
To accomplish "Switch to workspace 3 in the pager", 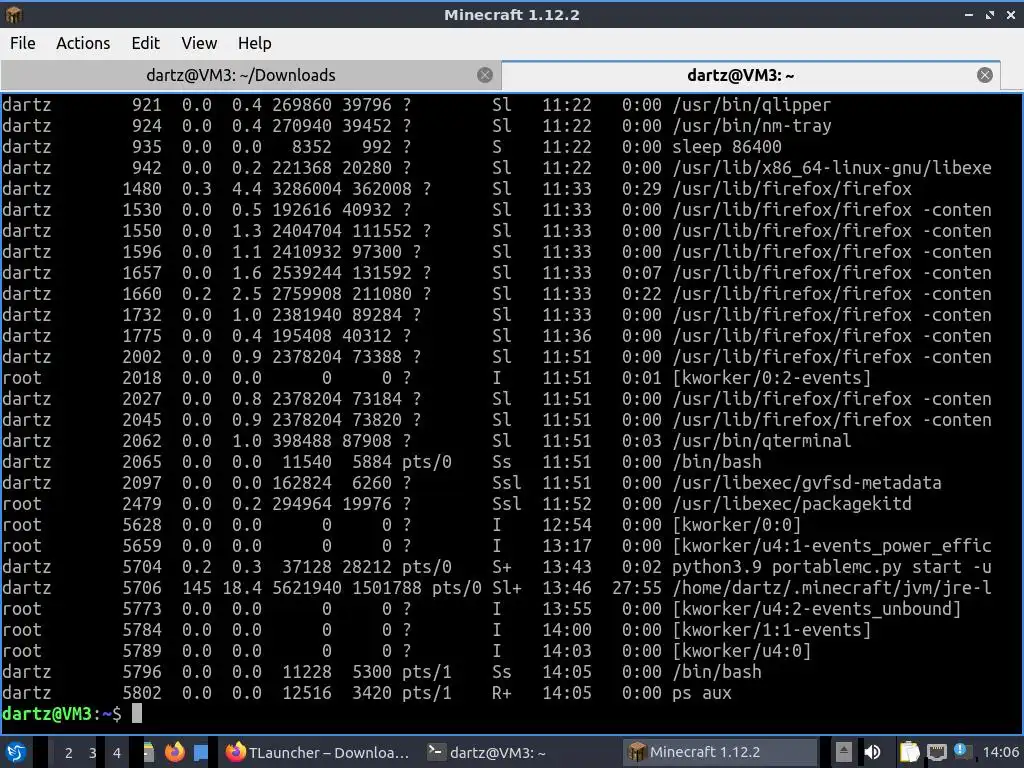I will coord(92,752).
